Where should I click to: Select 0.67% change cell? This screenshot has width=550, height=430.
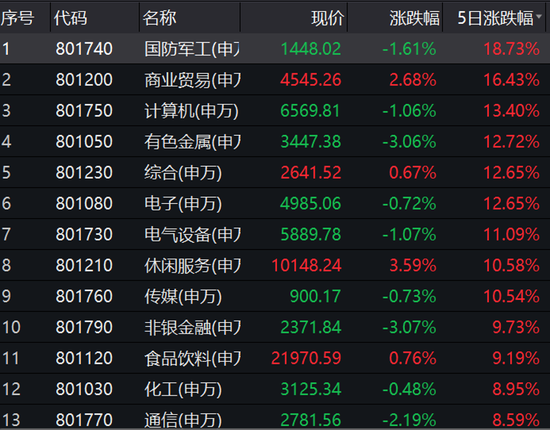[413, 172]
